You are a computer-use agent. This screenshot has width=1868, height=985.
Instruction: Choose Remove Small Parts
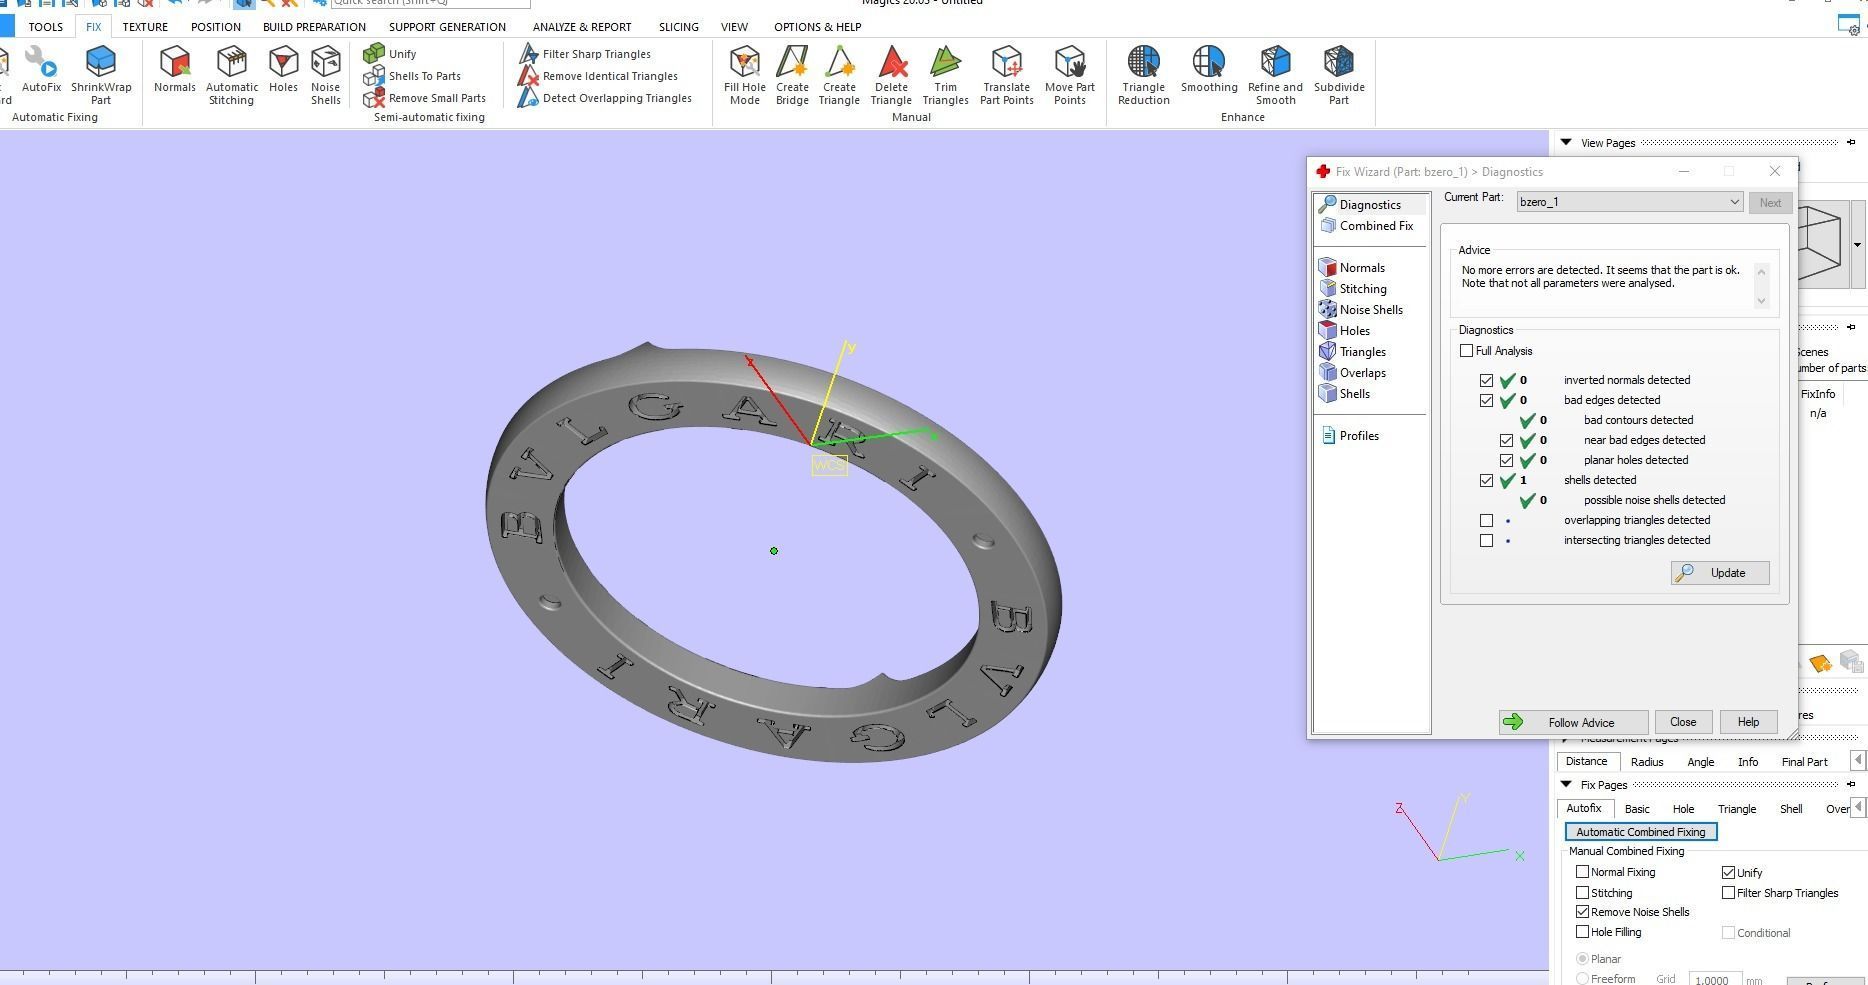coord(424,98)
